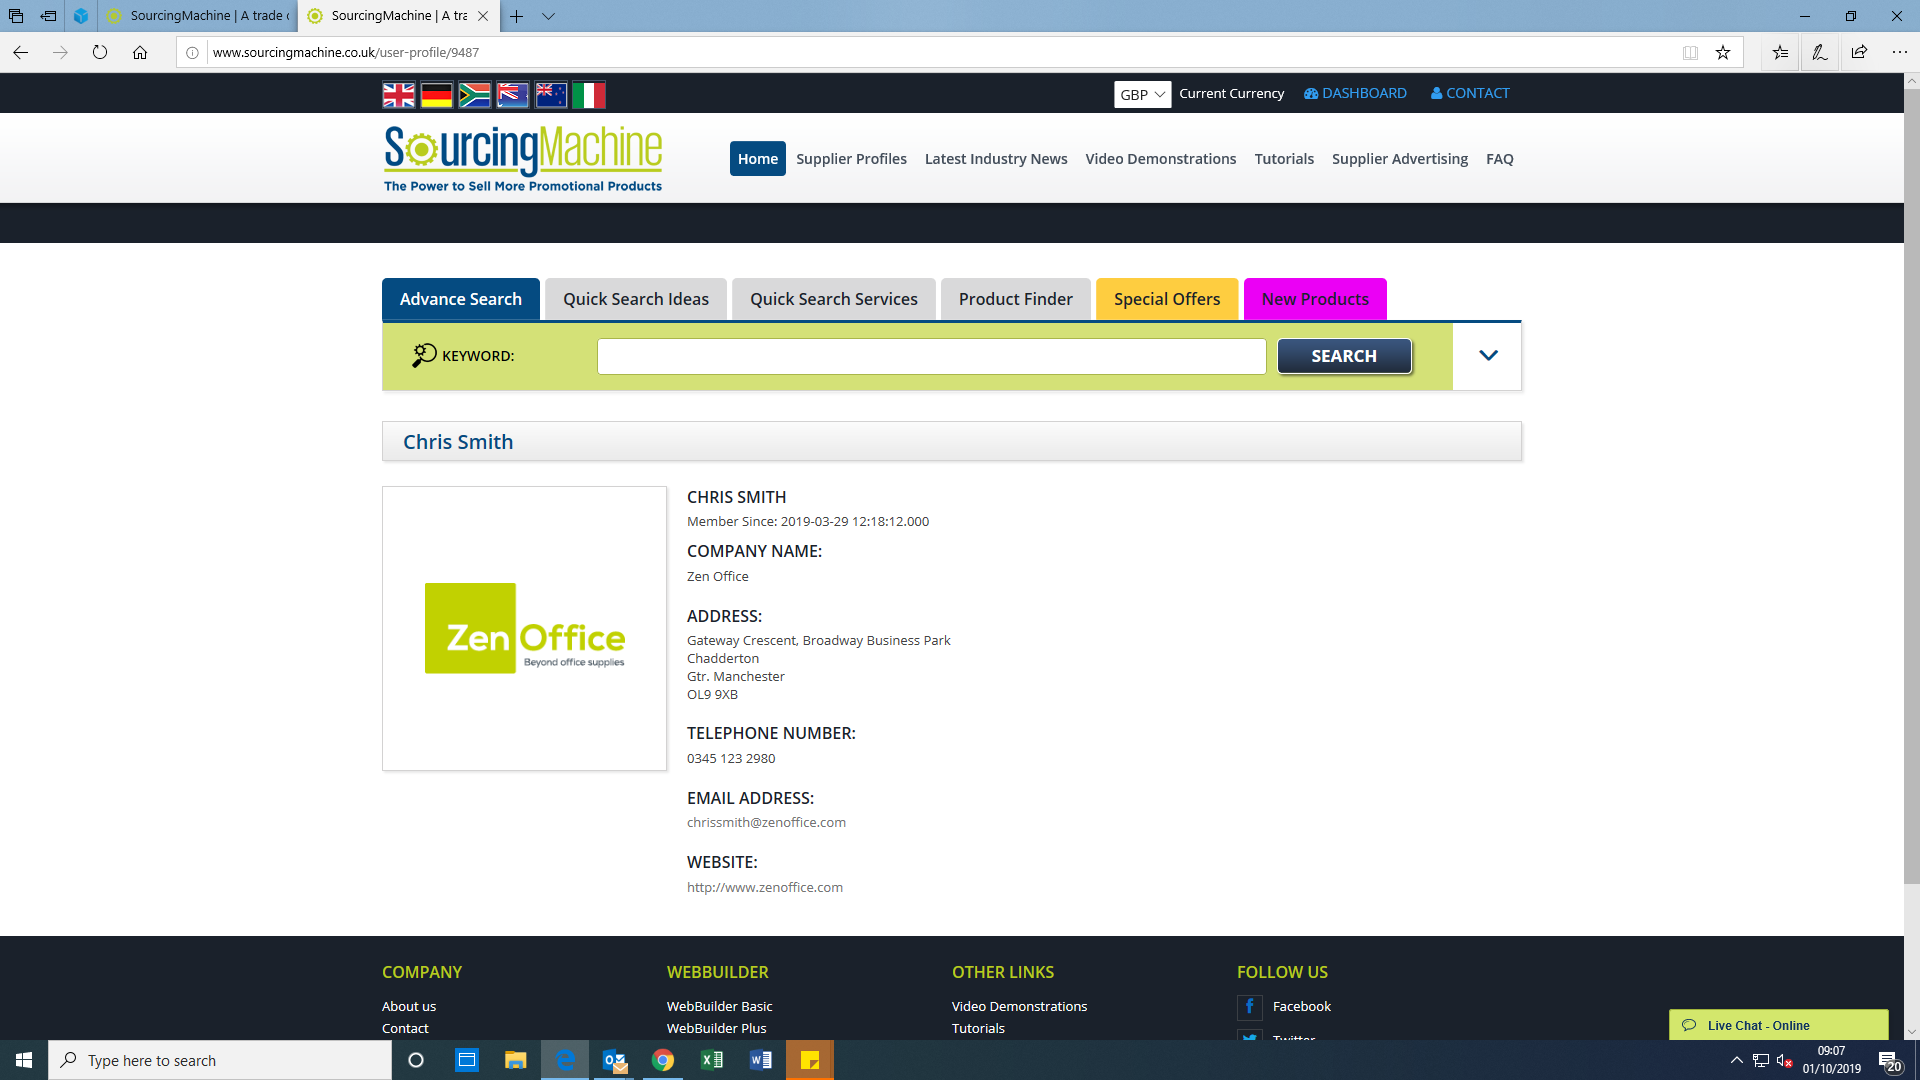Click the UK flag language icon

(398, 95)
